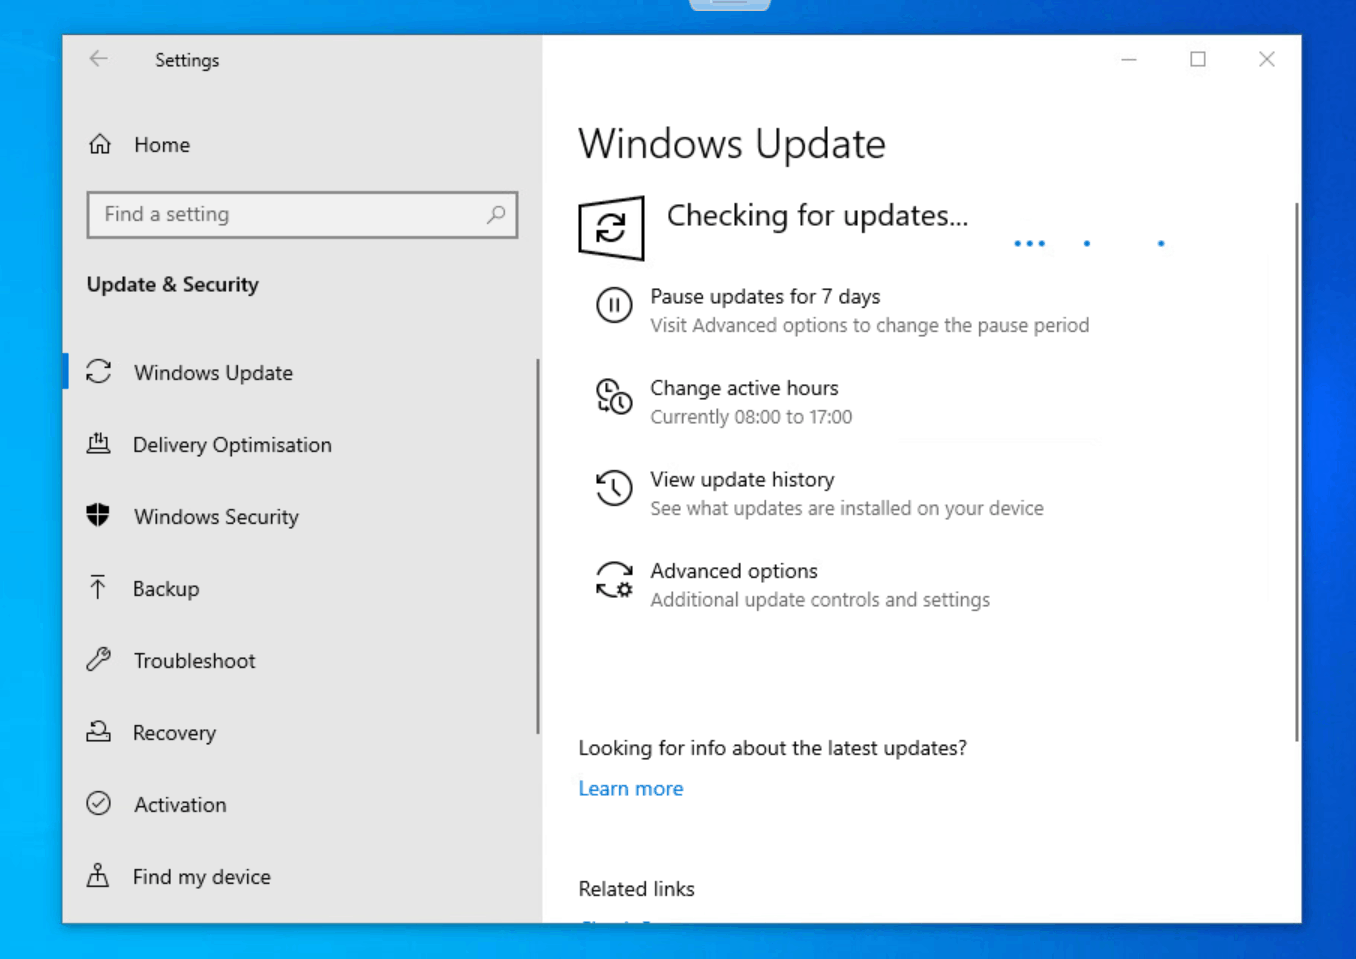Click the active hours clock icon

click(614, 396)
